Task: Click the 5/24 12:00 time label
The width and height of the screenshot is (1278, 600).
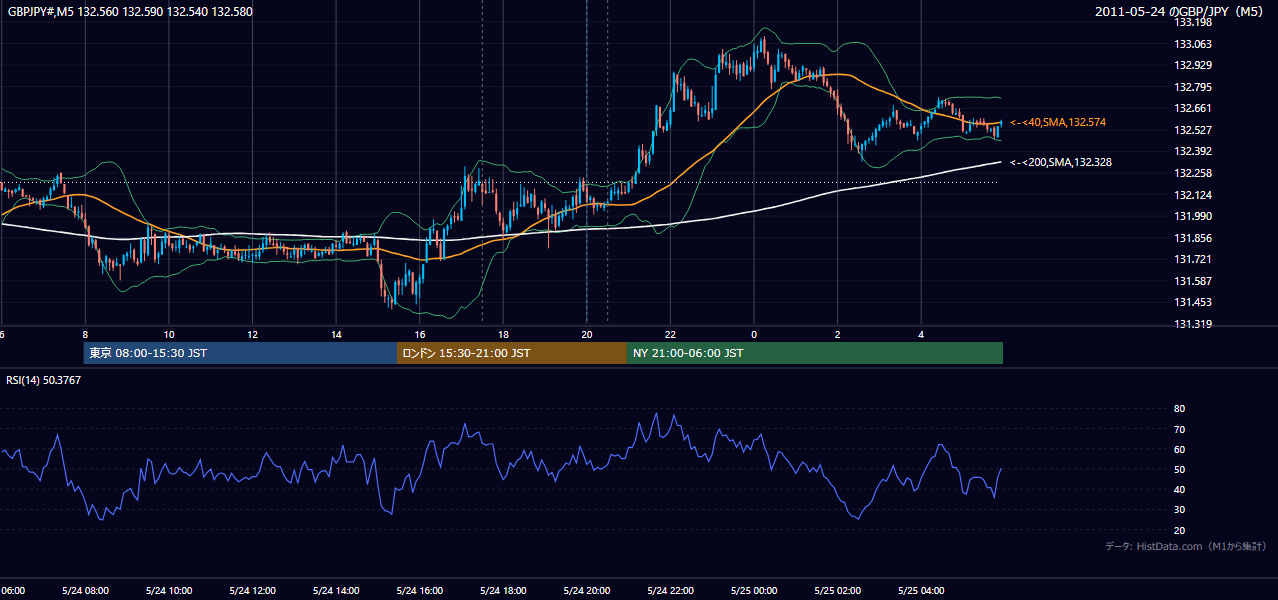Action: (251, 591)
